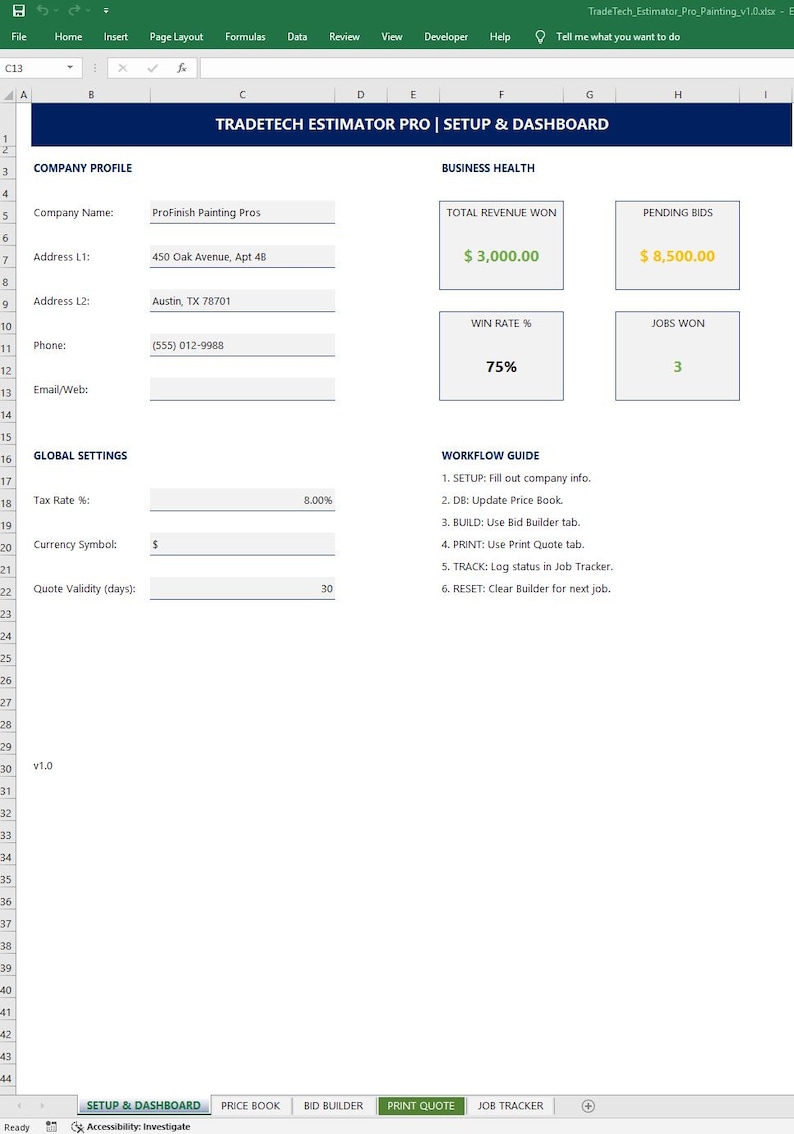Click the v1.0 version cell

pyautogui.click(x=43, y=766)
